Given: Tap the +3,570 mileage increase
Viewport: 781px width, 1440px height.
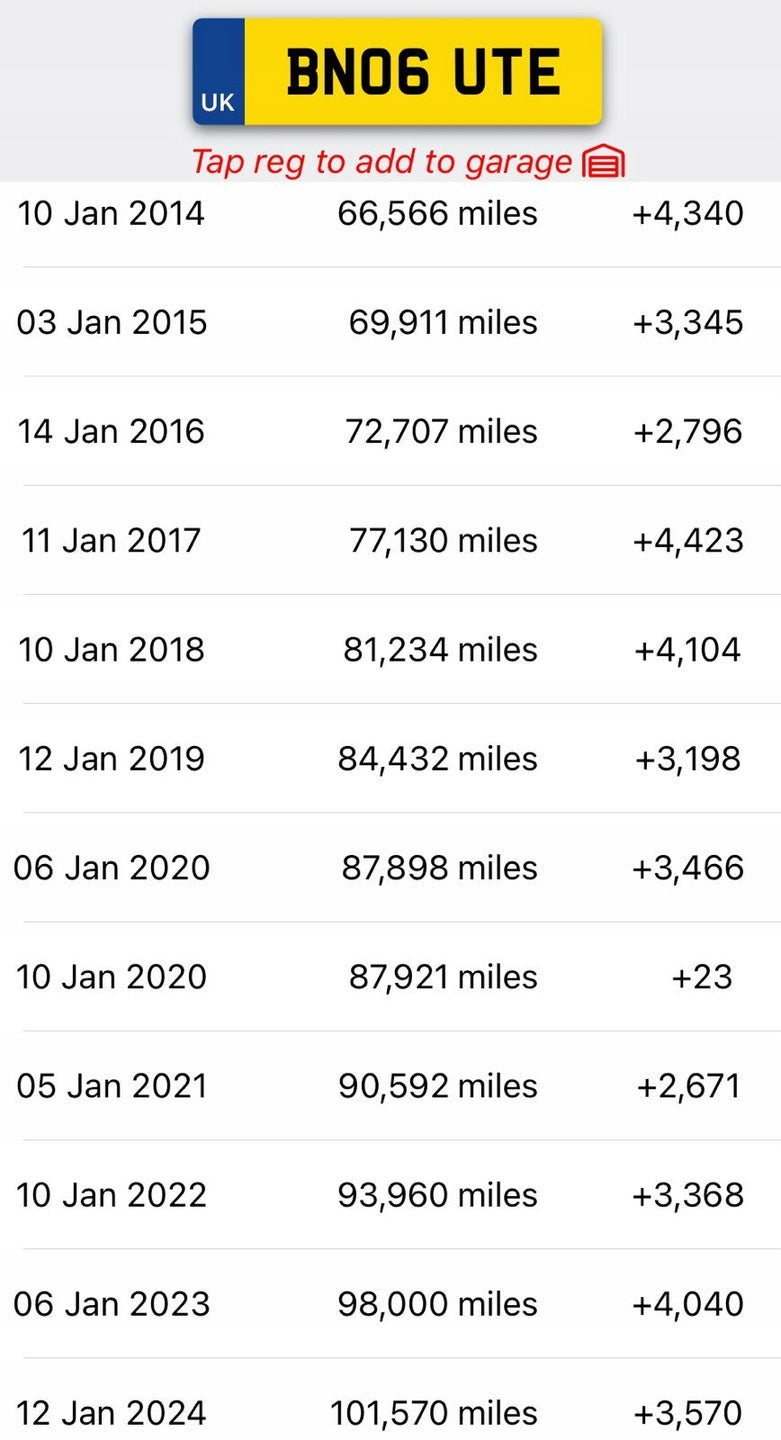Looking at the screenshot, I should 688,1412.
